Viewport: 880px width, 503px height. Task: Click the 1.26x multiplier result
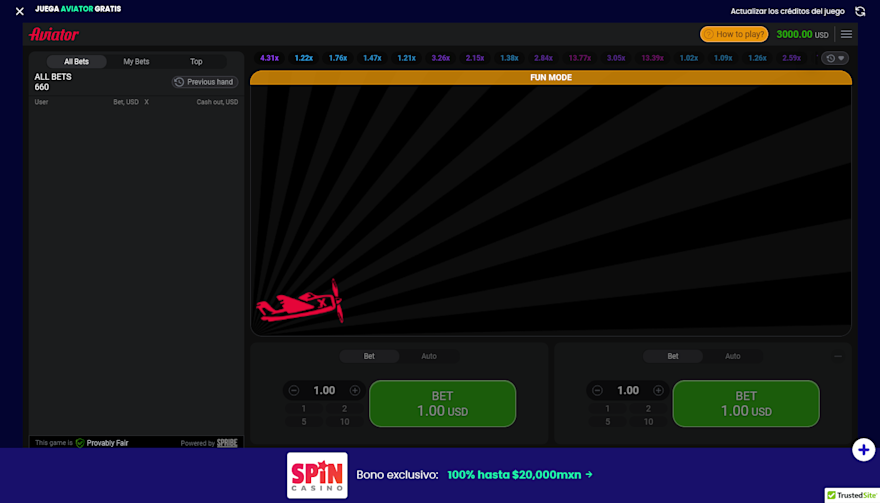tap(757, 58)
